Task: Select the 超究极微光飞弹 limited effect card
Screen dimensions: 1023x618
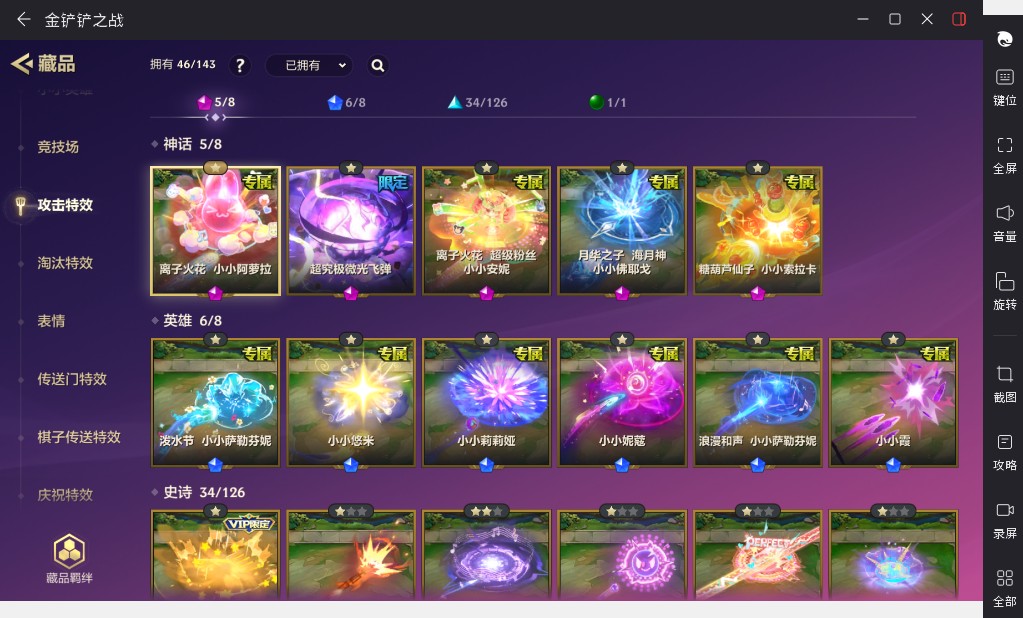Action: coord(351,230)
